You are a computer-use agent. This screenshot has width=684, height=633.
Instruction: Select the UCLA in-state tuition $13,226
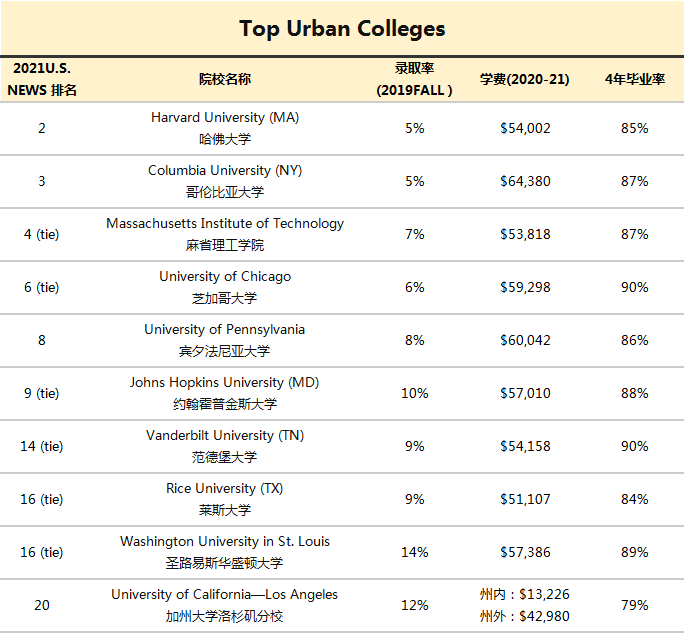click(x=524, y=594)
